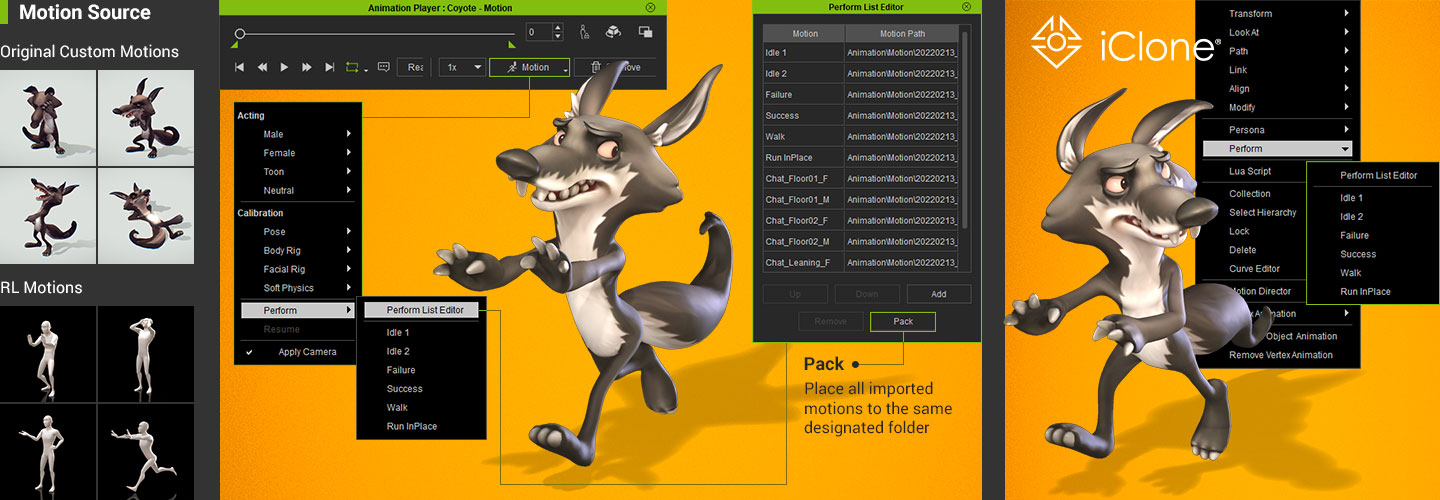Click the playhead handle on timeline slider
The width and height of the screenshot is (1440, 500).
pyautogui.click(x=240, y=33)
